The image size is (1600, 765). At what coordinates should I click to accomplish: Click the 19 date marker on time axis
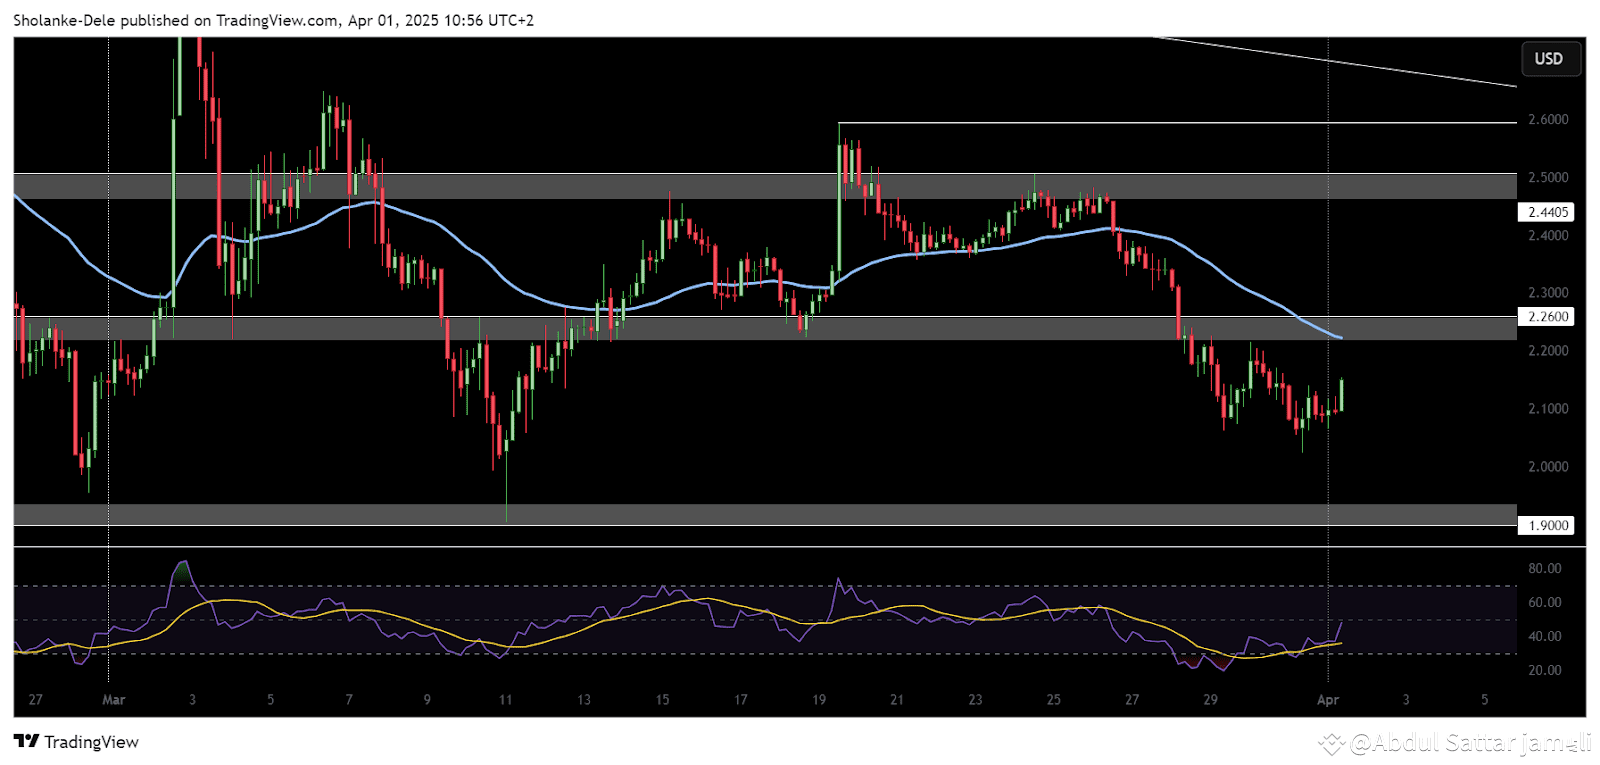(x=819, y=699)
